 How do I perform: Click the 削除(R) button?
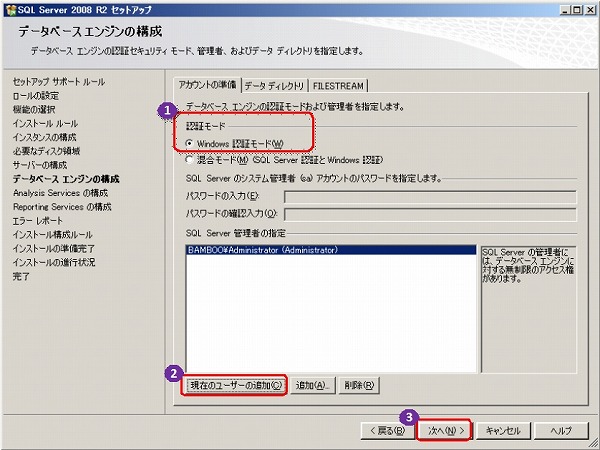359,385
